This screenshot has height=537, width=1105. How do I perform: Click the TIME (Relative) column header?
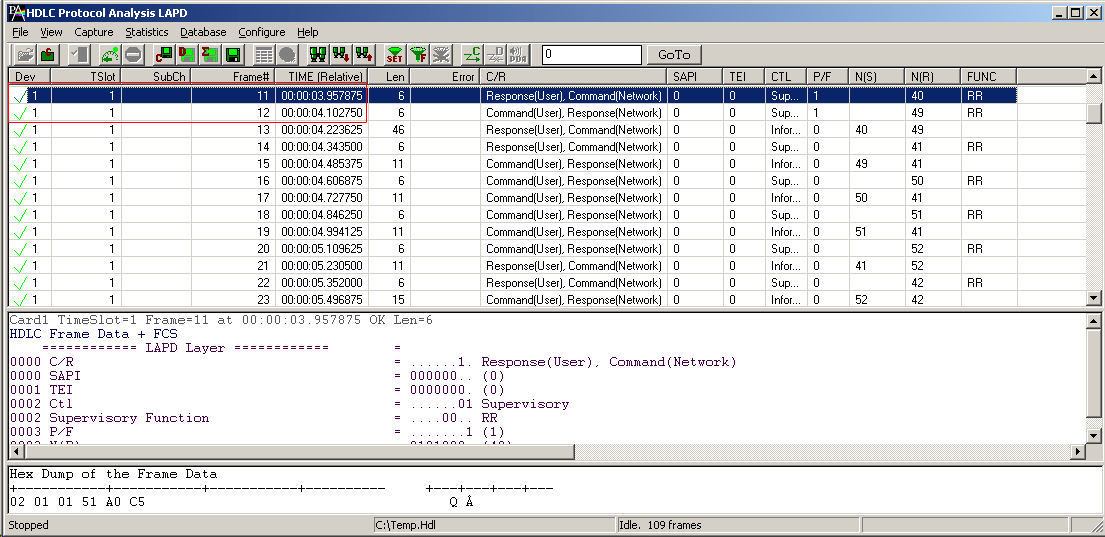point(321,76)
